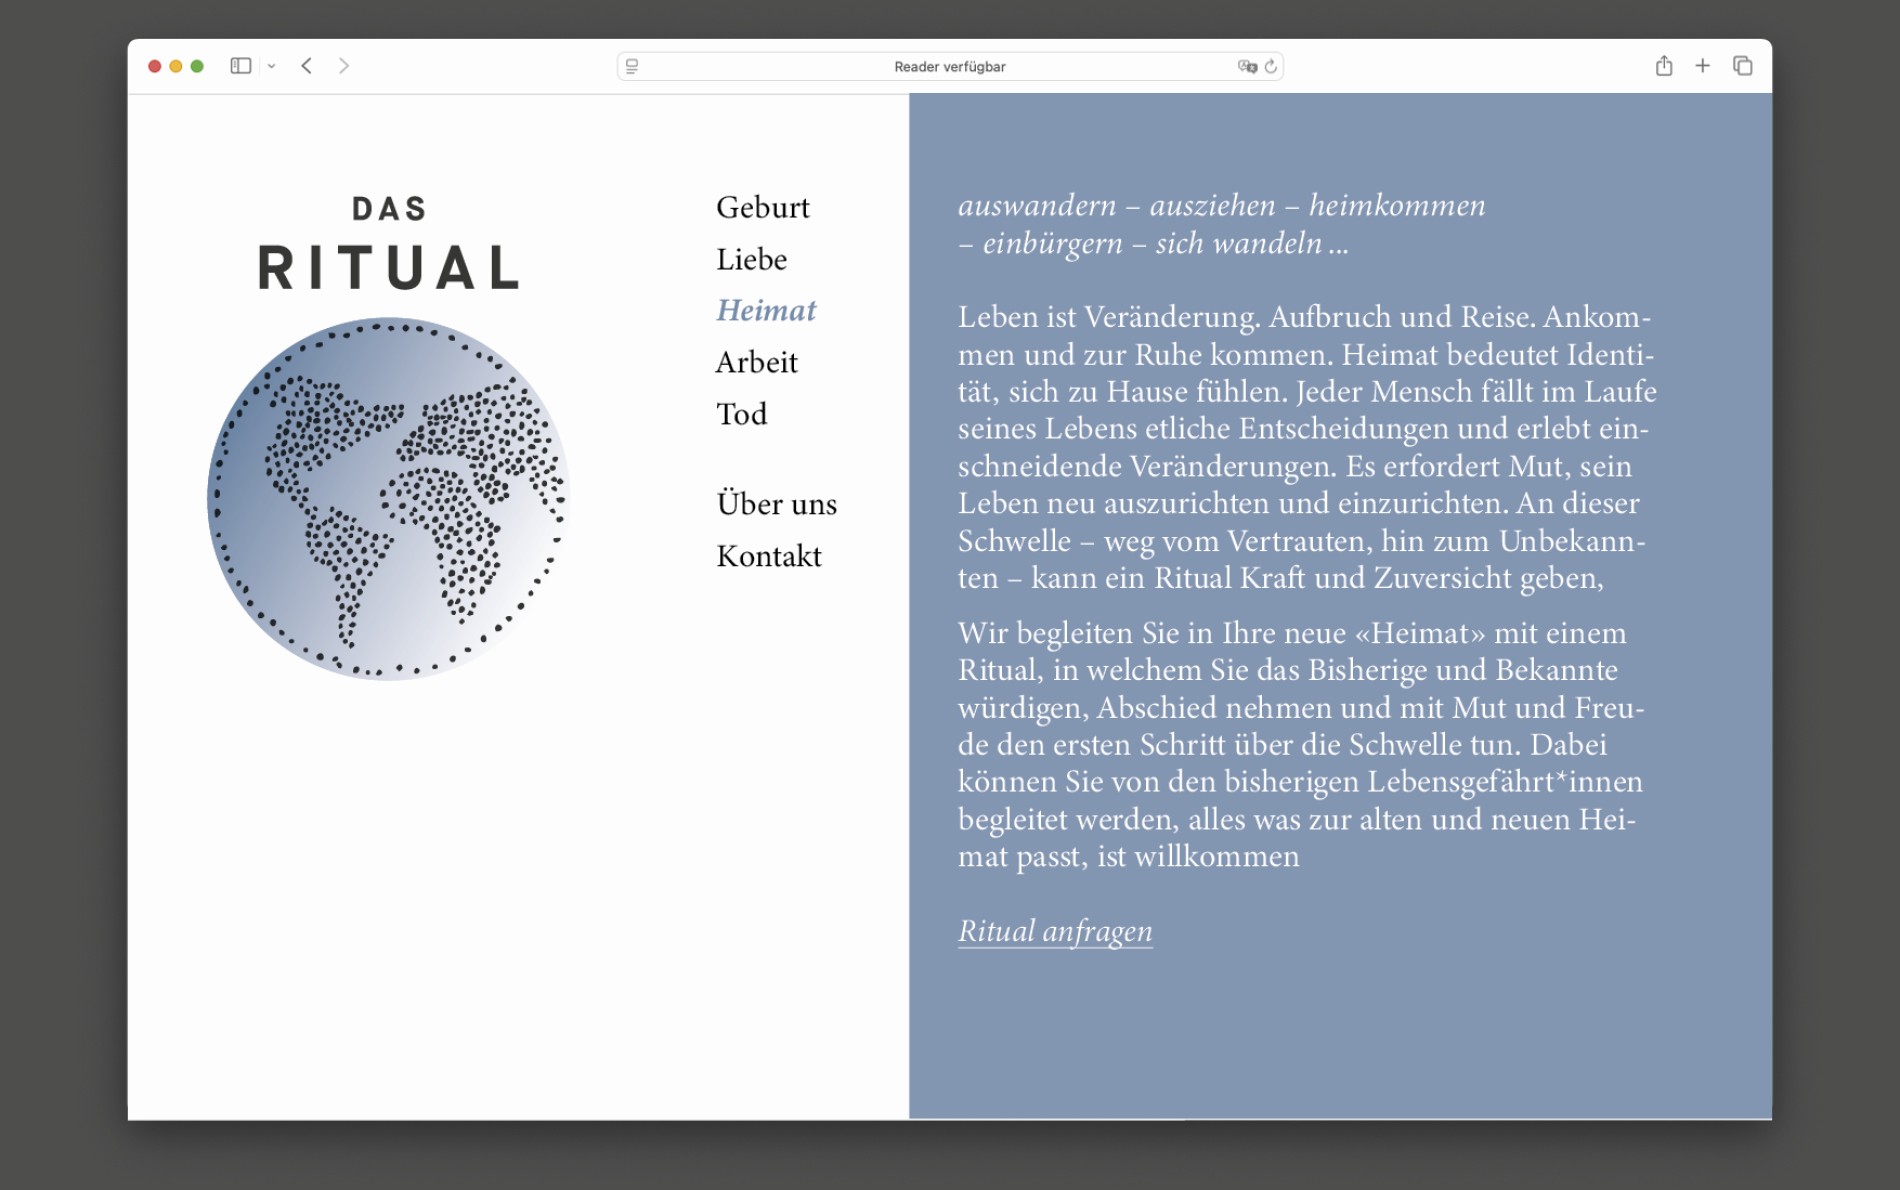Image resolution: width=1900 pixels, height=1190 pixels.
Task: Click the Ritual anfragen link
Action: [1054, 931]
